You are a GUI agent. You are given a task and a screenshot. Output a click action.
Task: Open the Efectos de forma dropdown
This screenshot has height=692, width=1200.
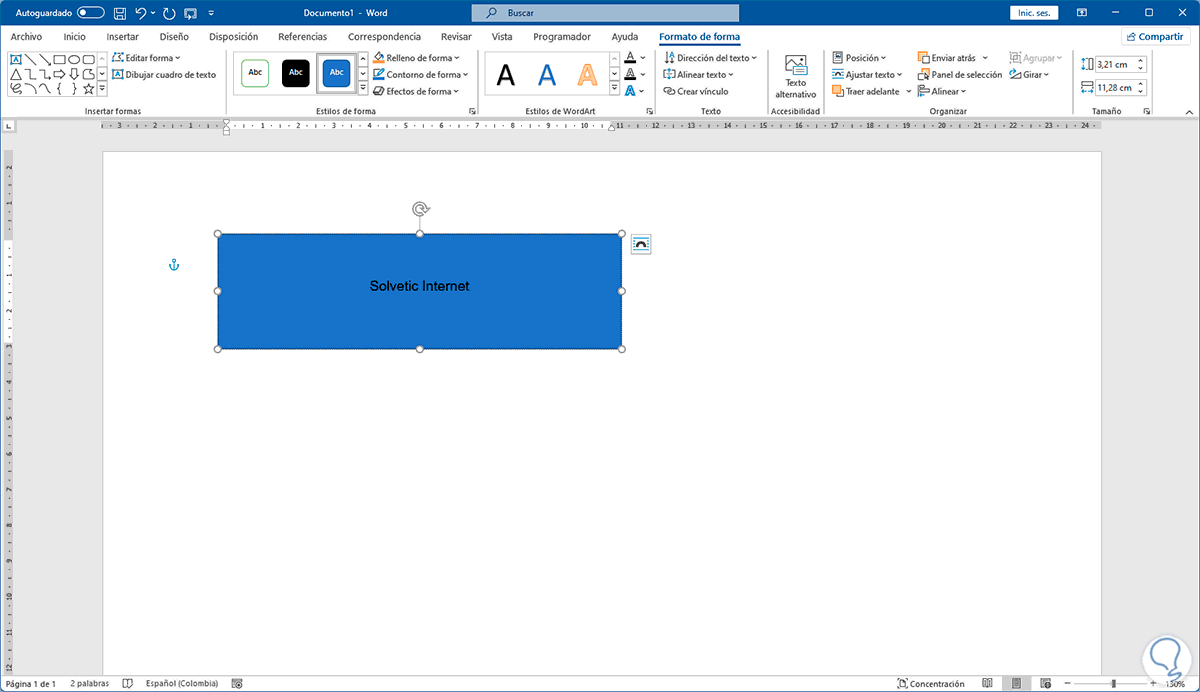click(416, 91)
